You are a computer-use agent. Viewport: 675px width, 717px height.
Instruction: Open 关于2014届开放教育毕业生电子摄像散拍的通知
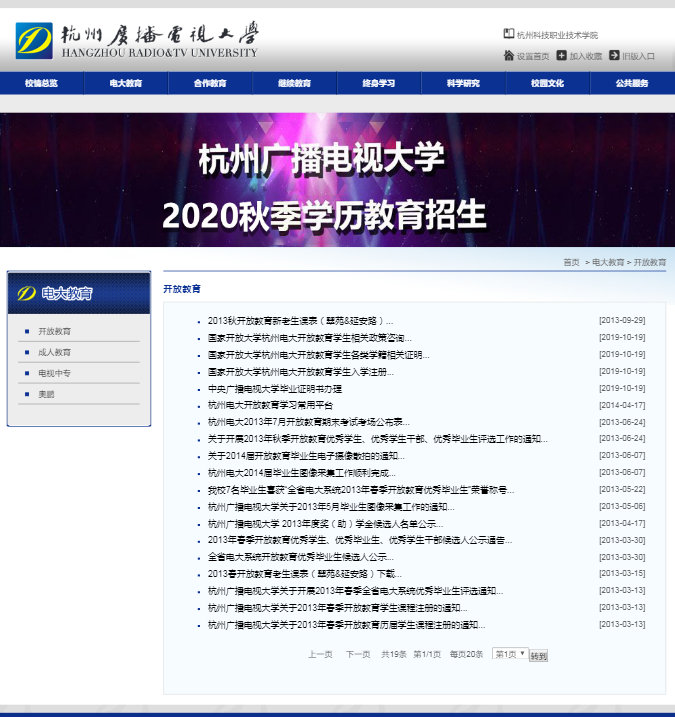click(x=306, y=456)
